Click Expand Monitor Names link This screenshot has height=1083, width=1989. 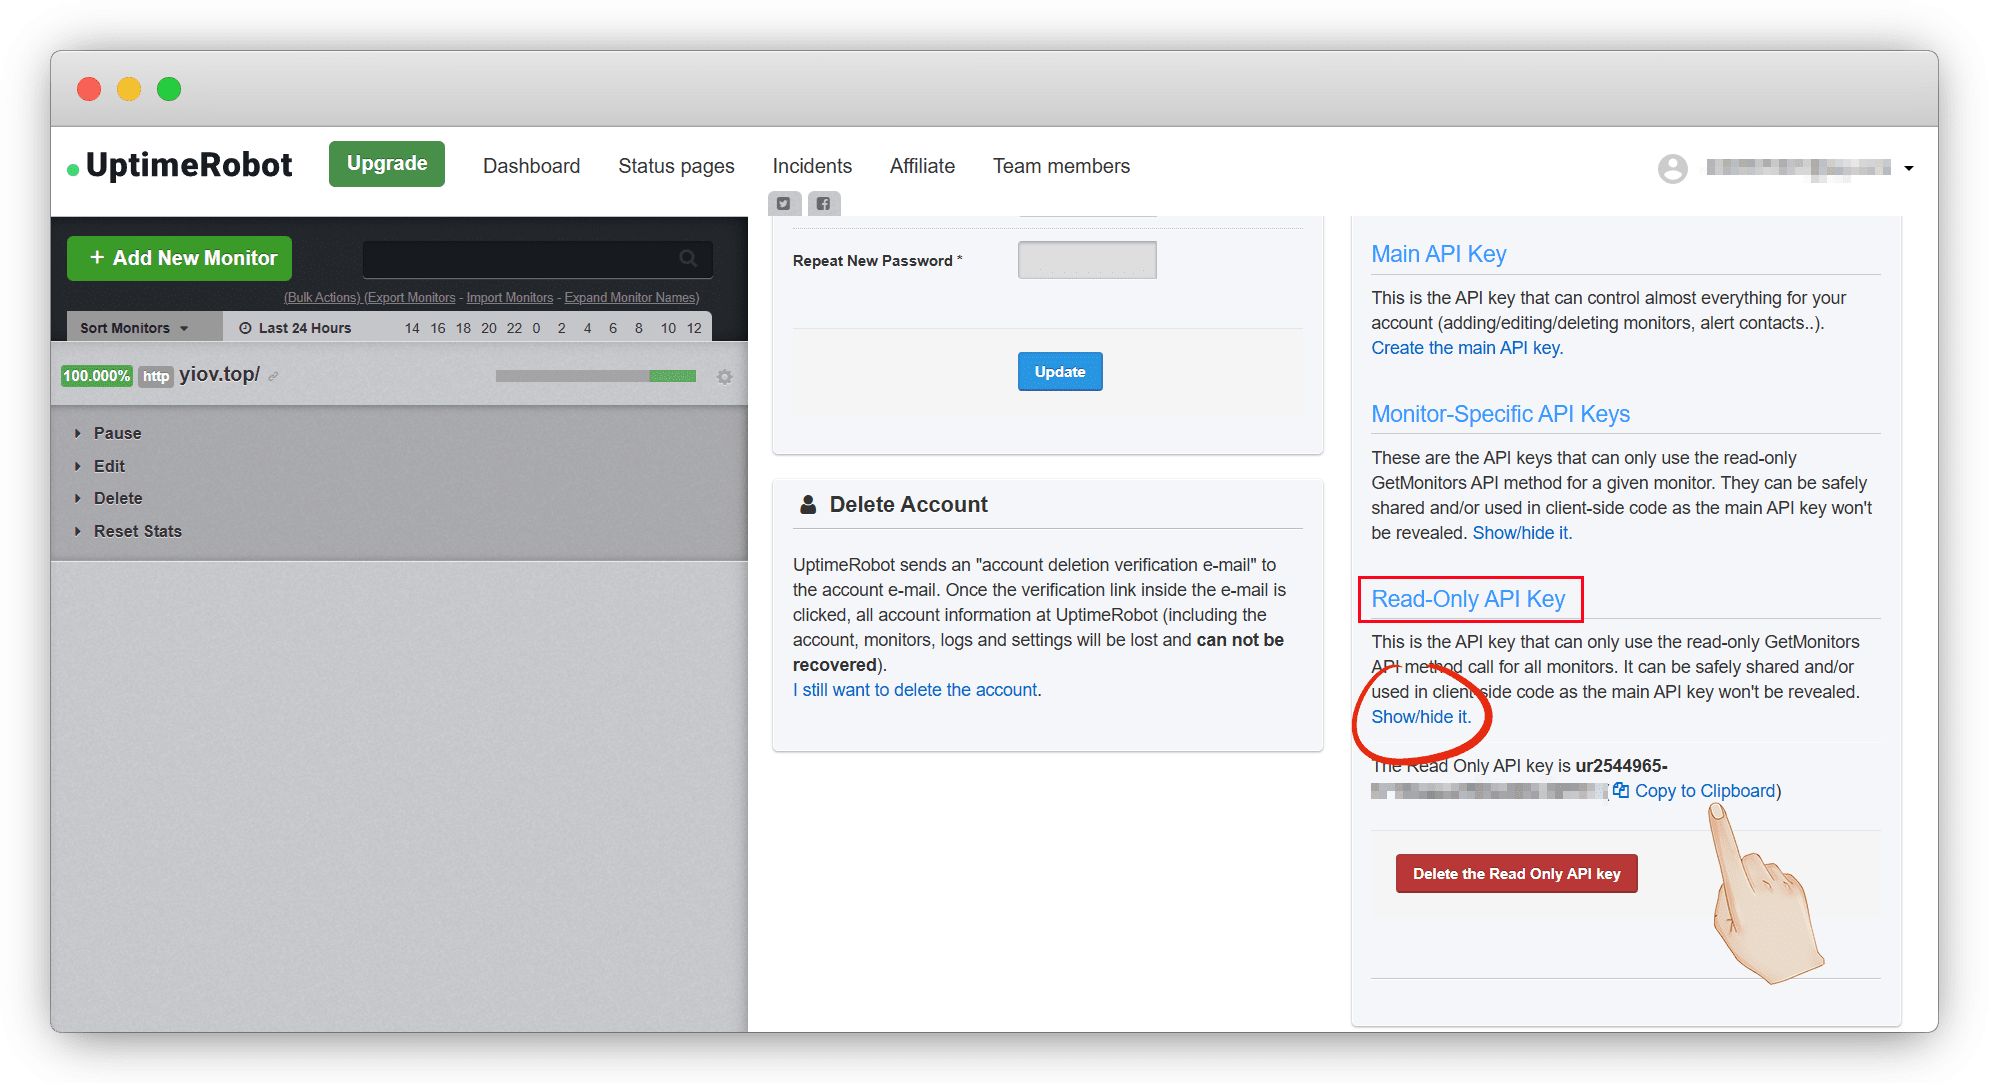[x=631, y=298]
